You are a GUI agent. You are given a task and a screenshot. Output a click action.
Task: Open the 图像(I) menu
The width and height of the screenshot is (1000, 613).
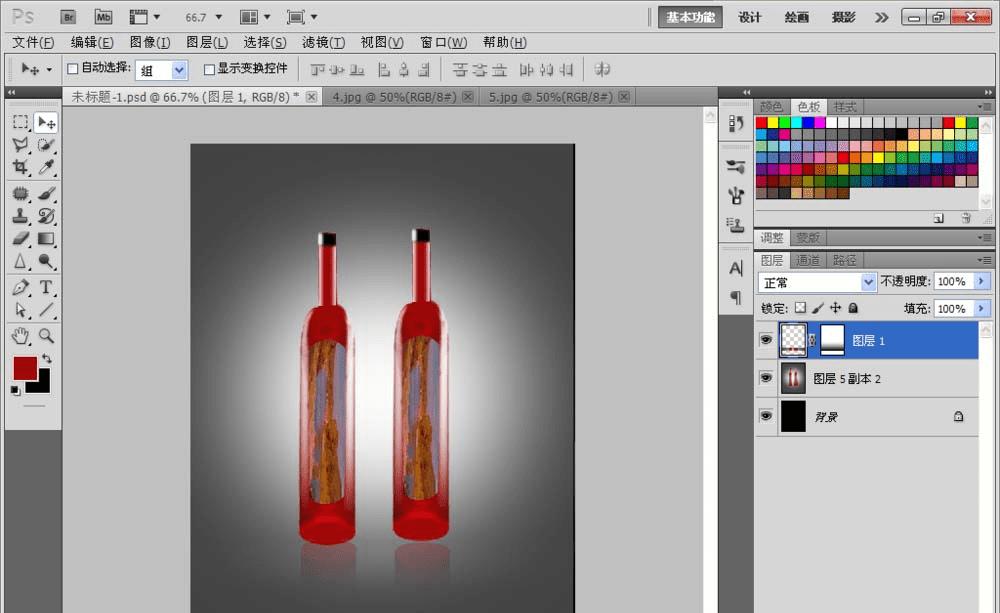pyautogui.click(x=150, y=42)
